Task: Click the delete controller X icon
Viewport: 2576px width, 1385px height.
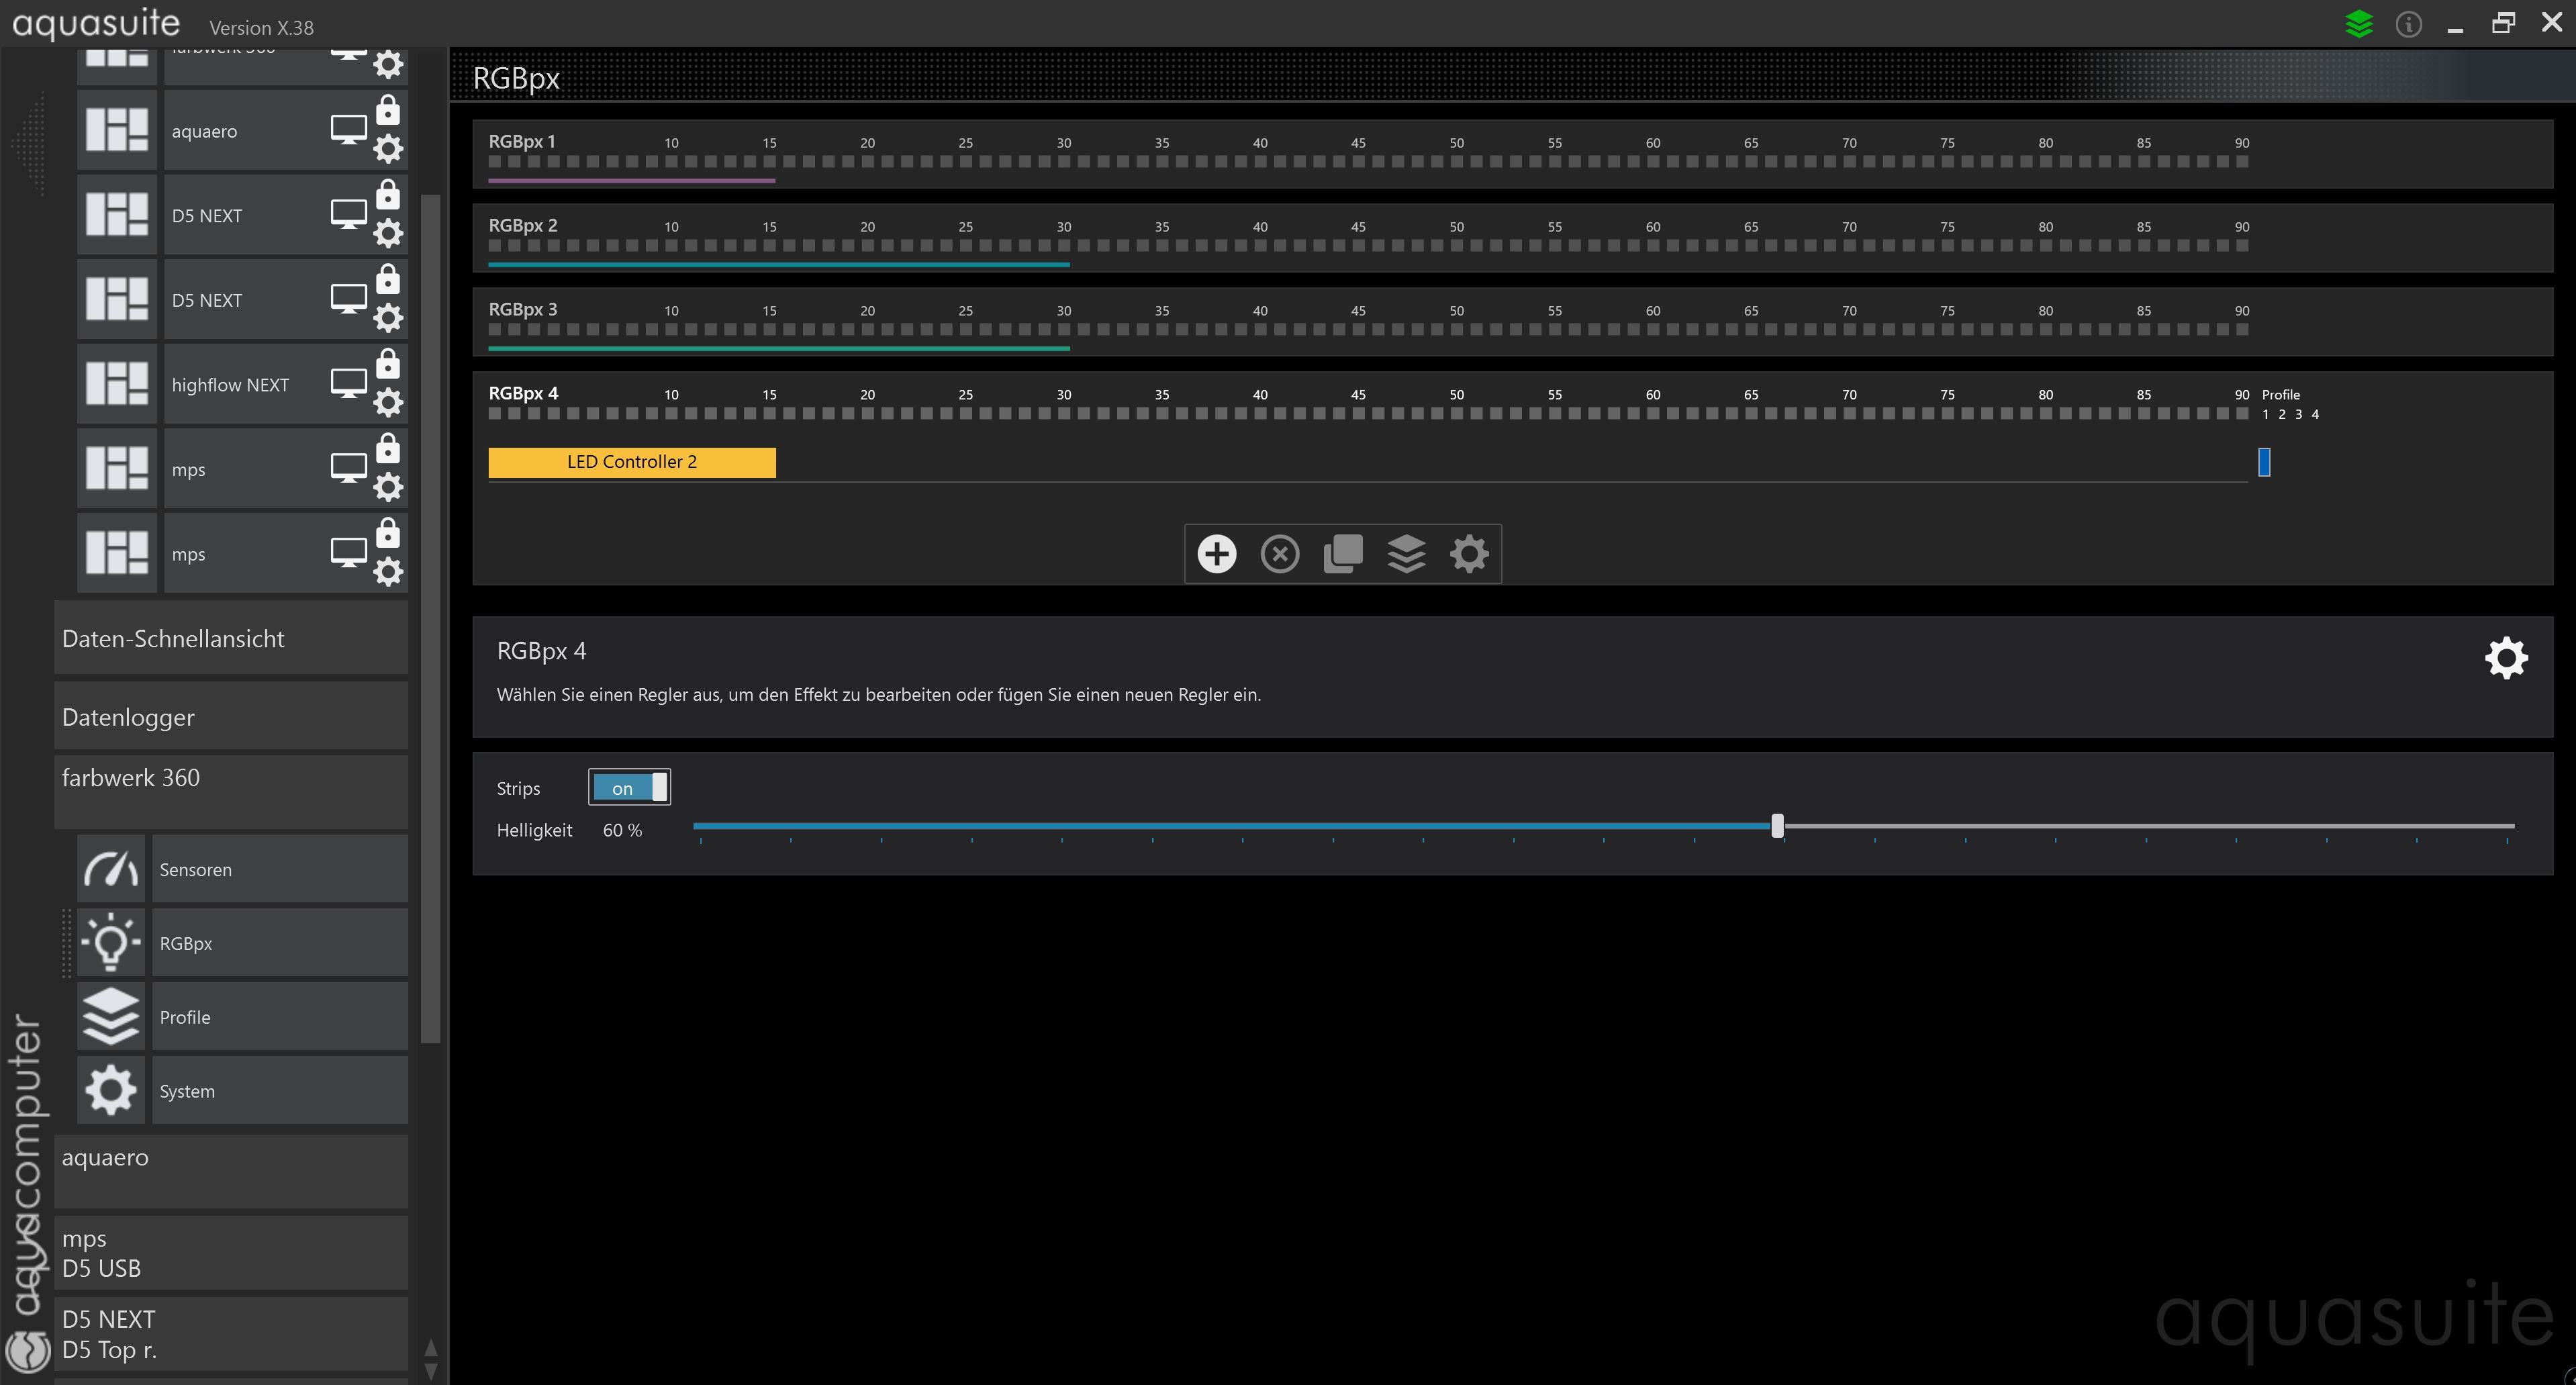Action: pyautogui.click(x=1279, y=553)
